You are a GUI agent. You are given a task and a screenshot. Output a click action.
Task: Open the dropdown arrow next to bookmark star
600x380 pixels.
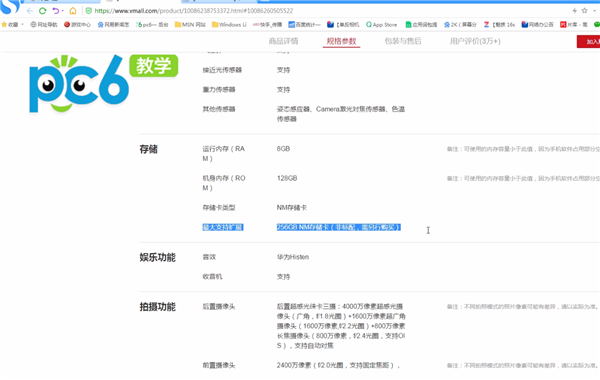(x=595, y=11)
